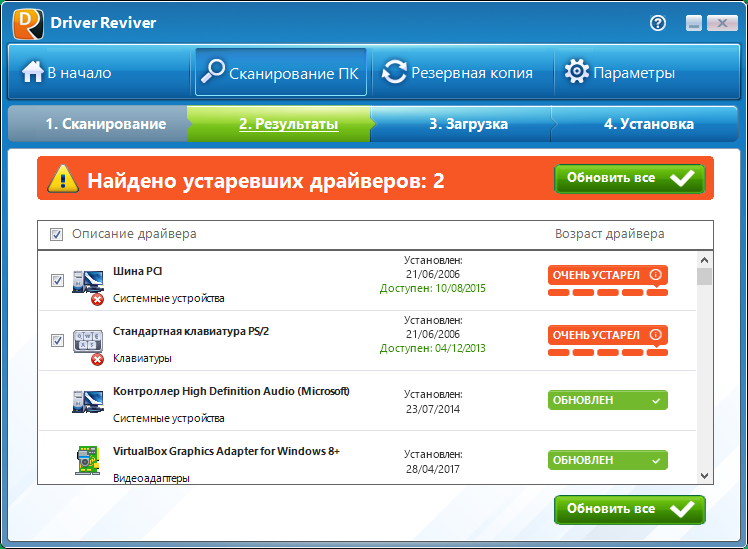Click the bottom Обновить все button
The height and width of the screenshot is (549, 748).
pyautogui.click(x=629, y=509)
